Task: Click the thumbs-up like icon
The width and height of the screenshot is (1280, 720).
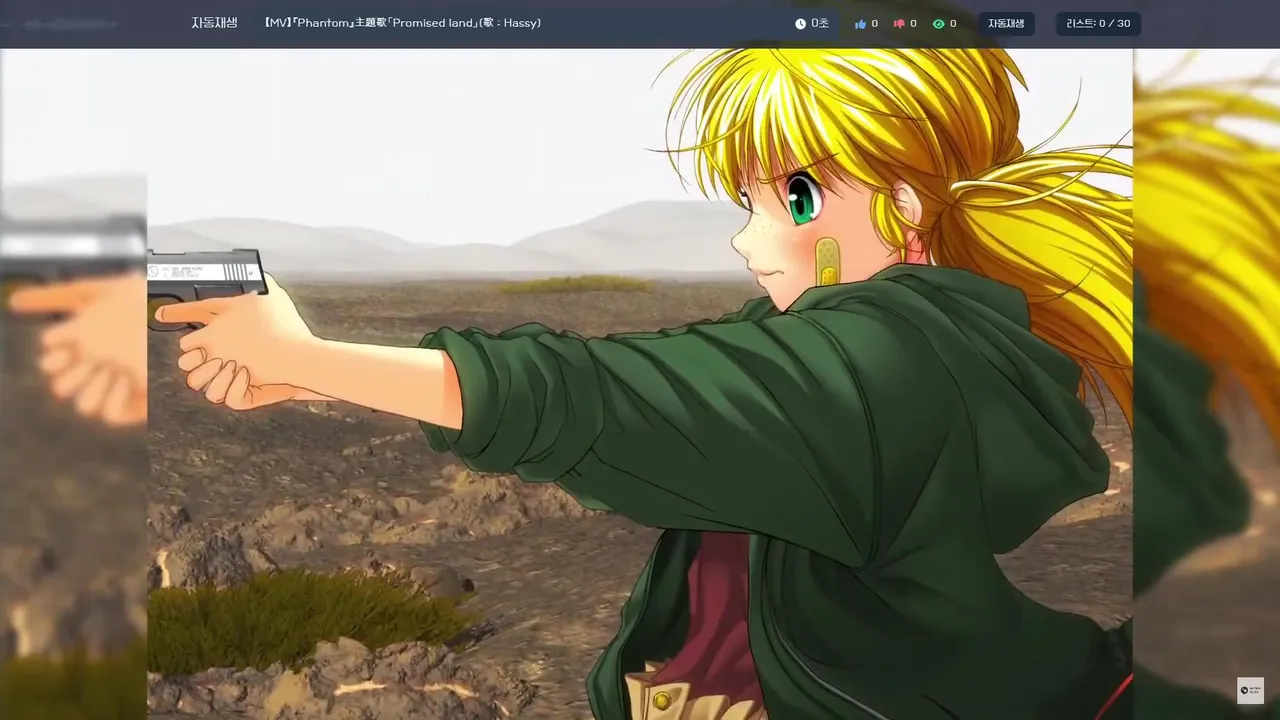Action: 860,24
